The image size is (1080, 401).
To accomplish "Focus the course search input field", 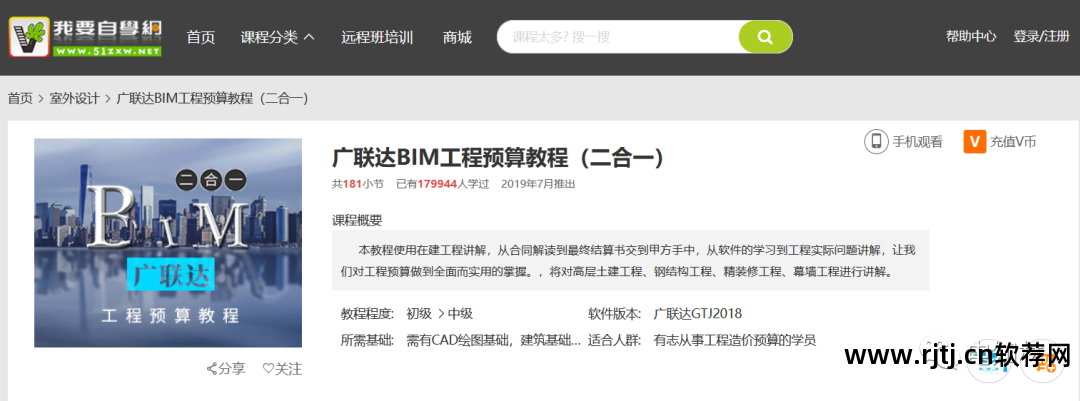I will pyautogui.click(x=618, y=37).
